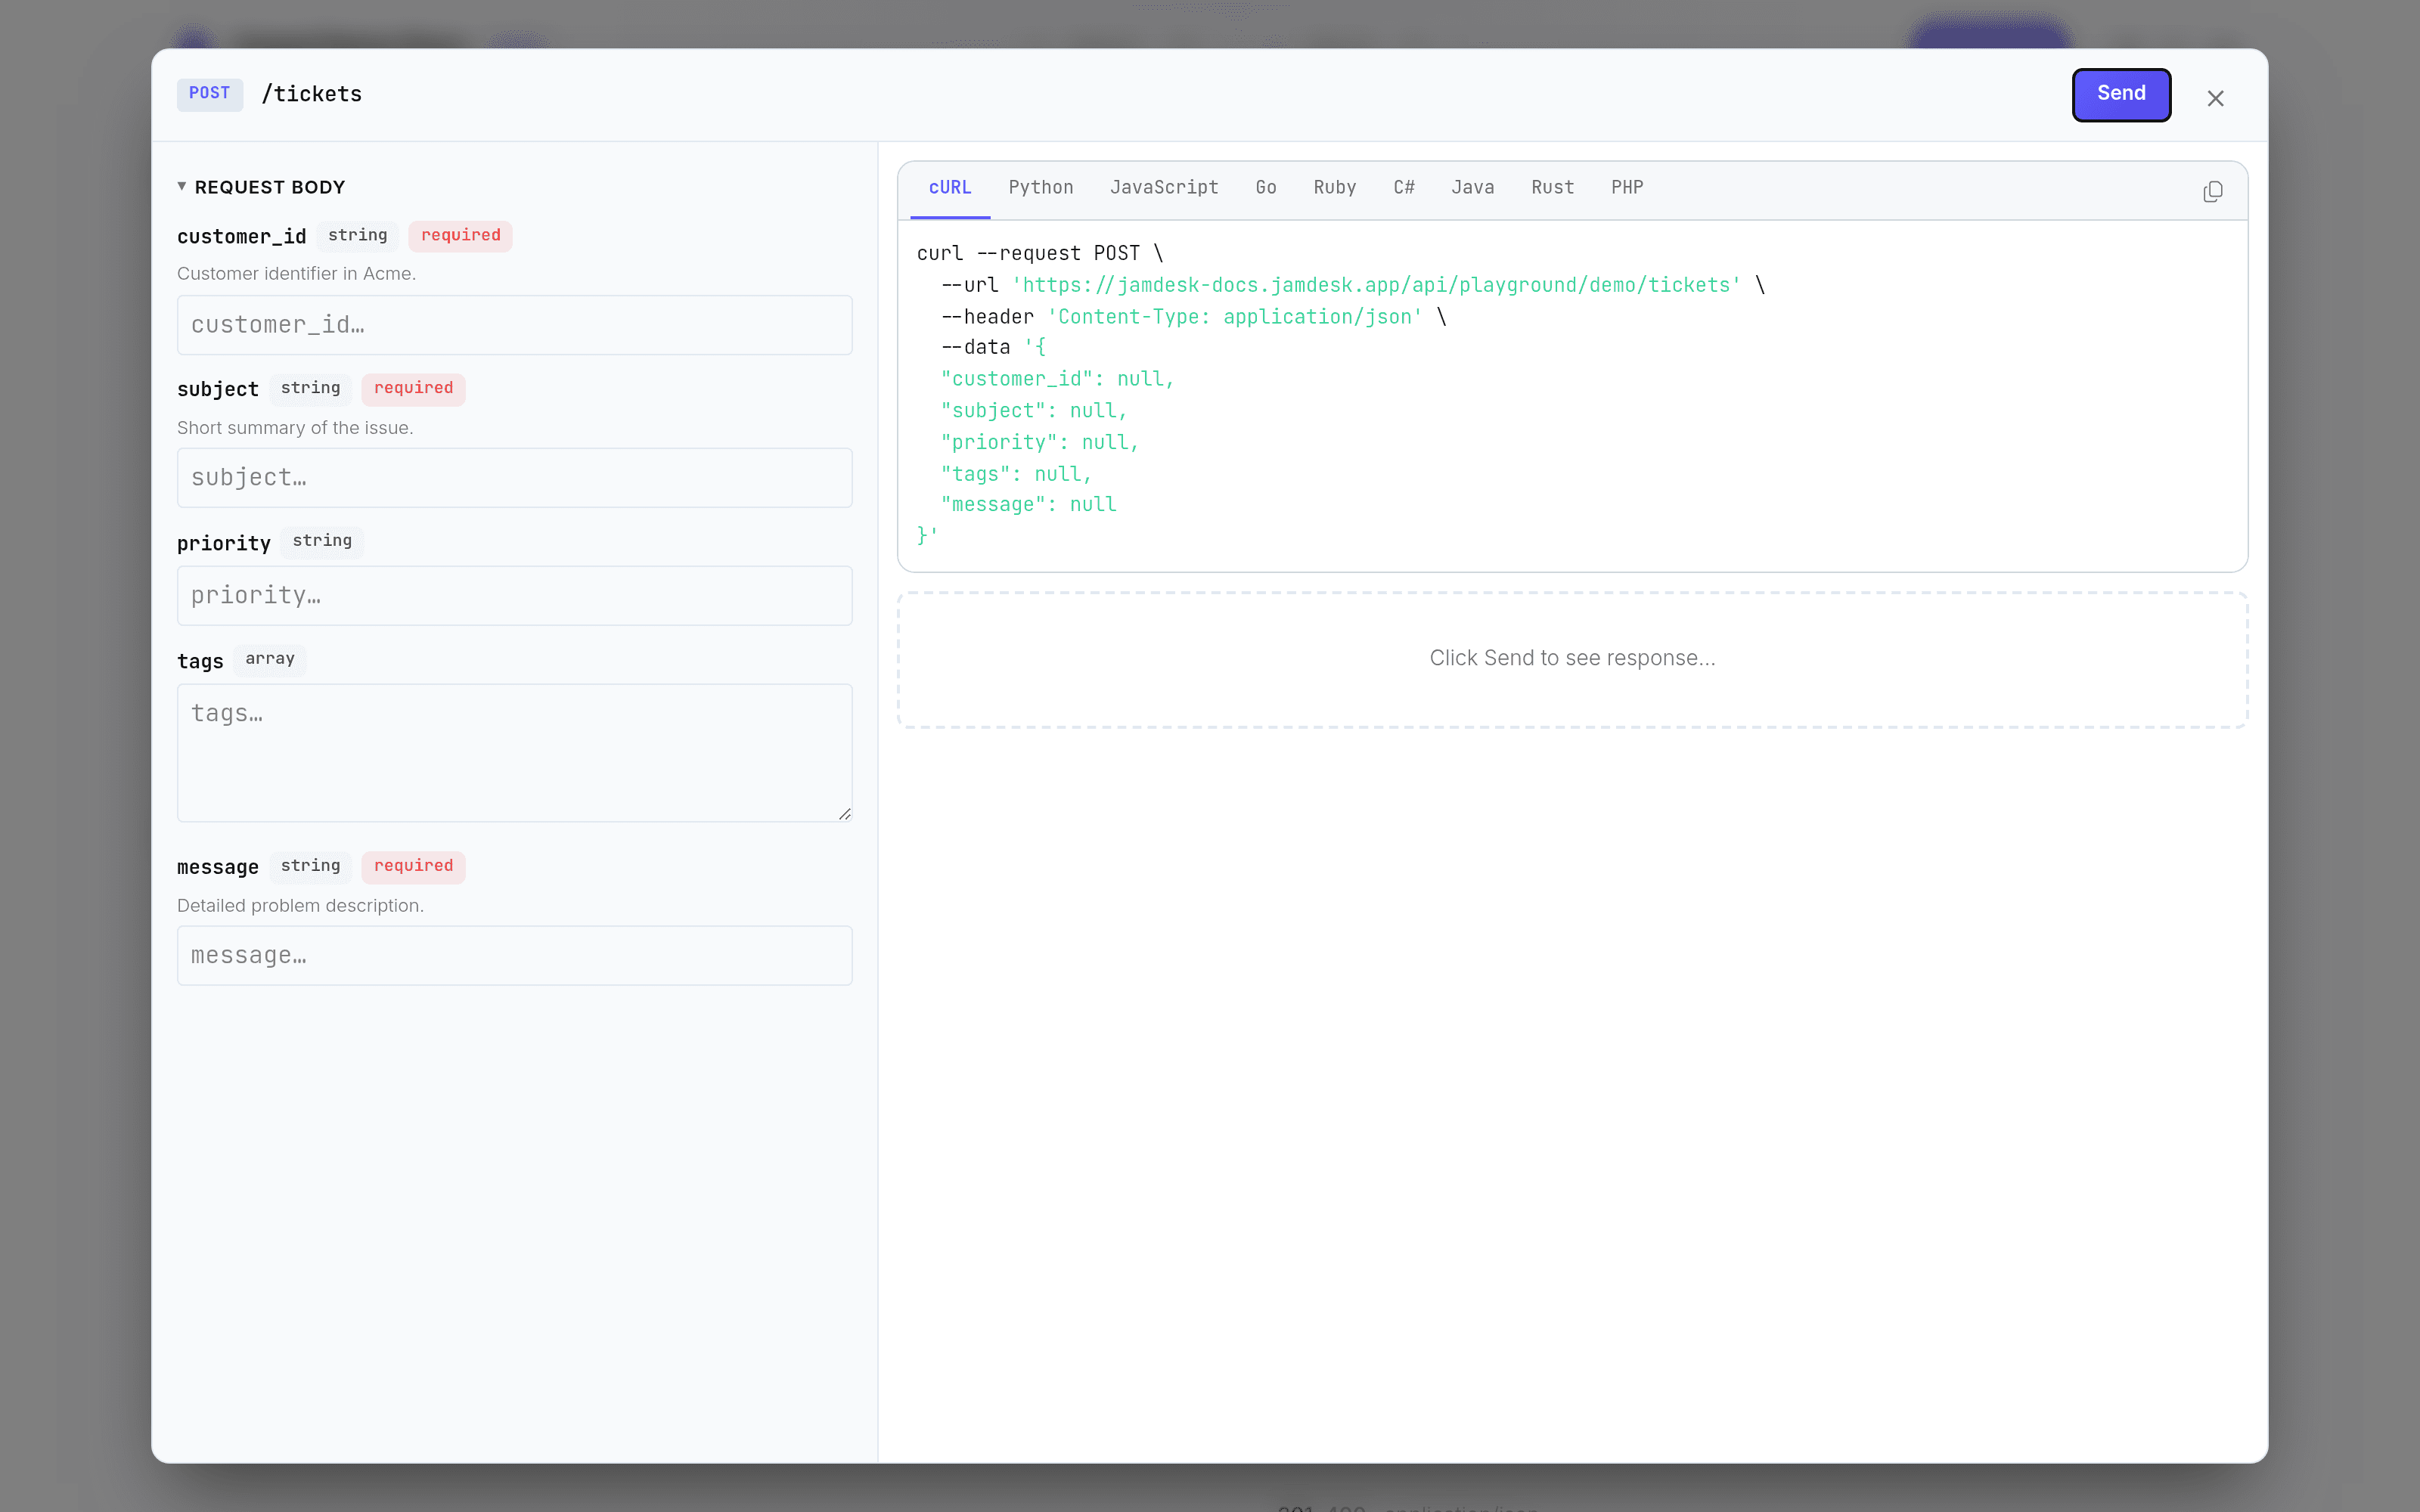Viewport: 2420px width, 1512px height.
Task: Focus the message input field
Action: tap(514, 956)
